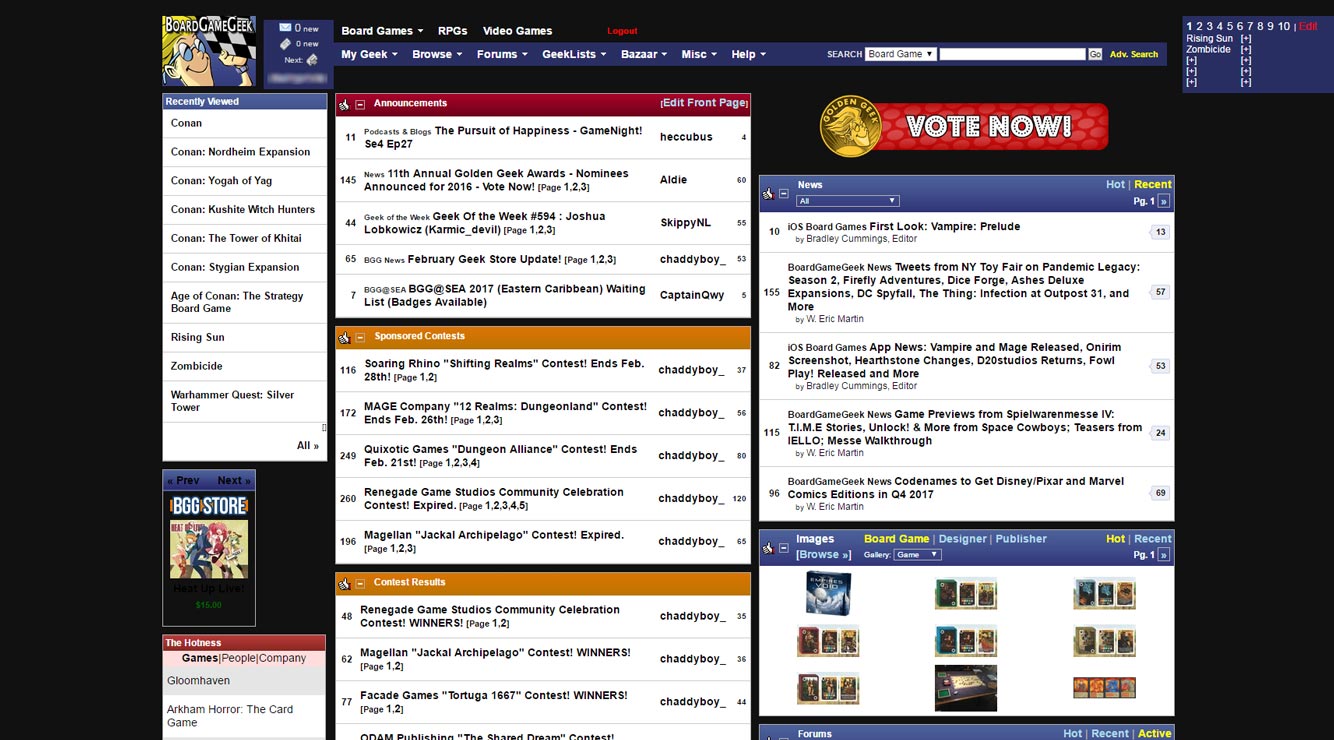This screenshot has height=740, width=1334.
Task: Open comments bubble showing 53 on App News
Action: point(1160,366)
